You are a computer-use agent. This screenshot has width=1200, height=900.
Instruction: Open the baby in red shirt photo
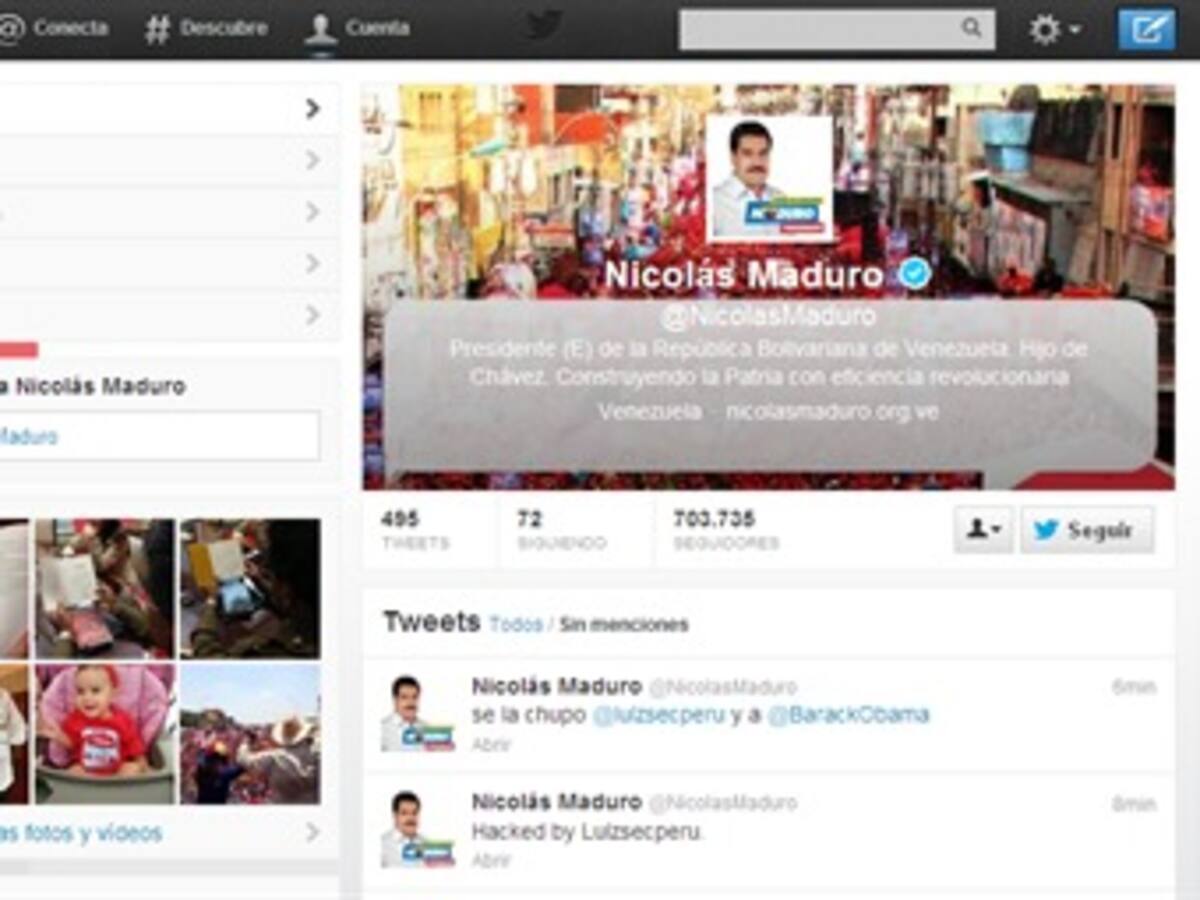coord(106,733)
